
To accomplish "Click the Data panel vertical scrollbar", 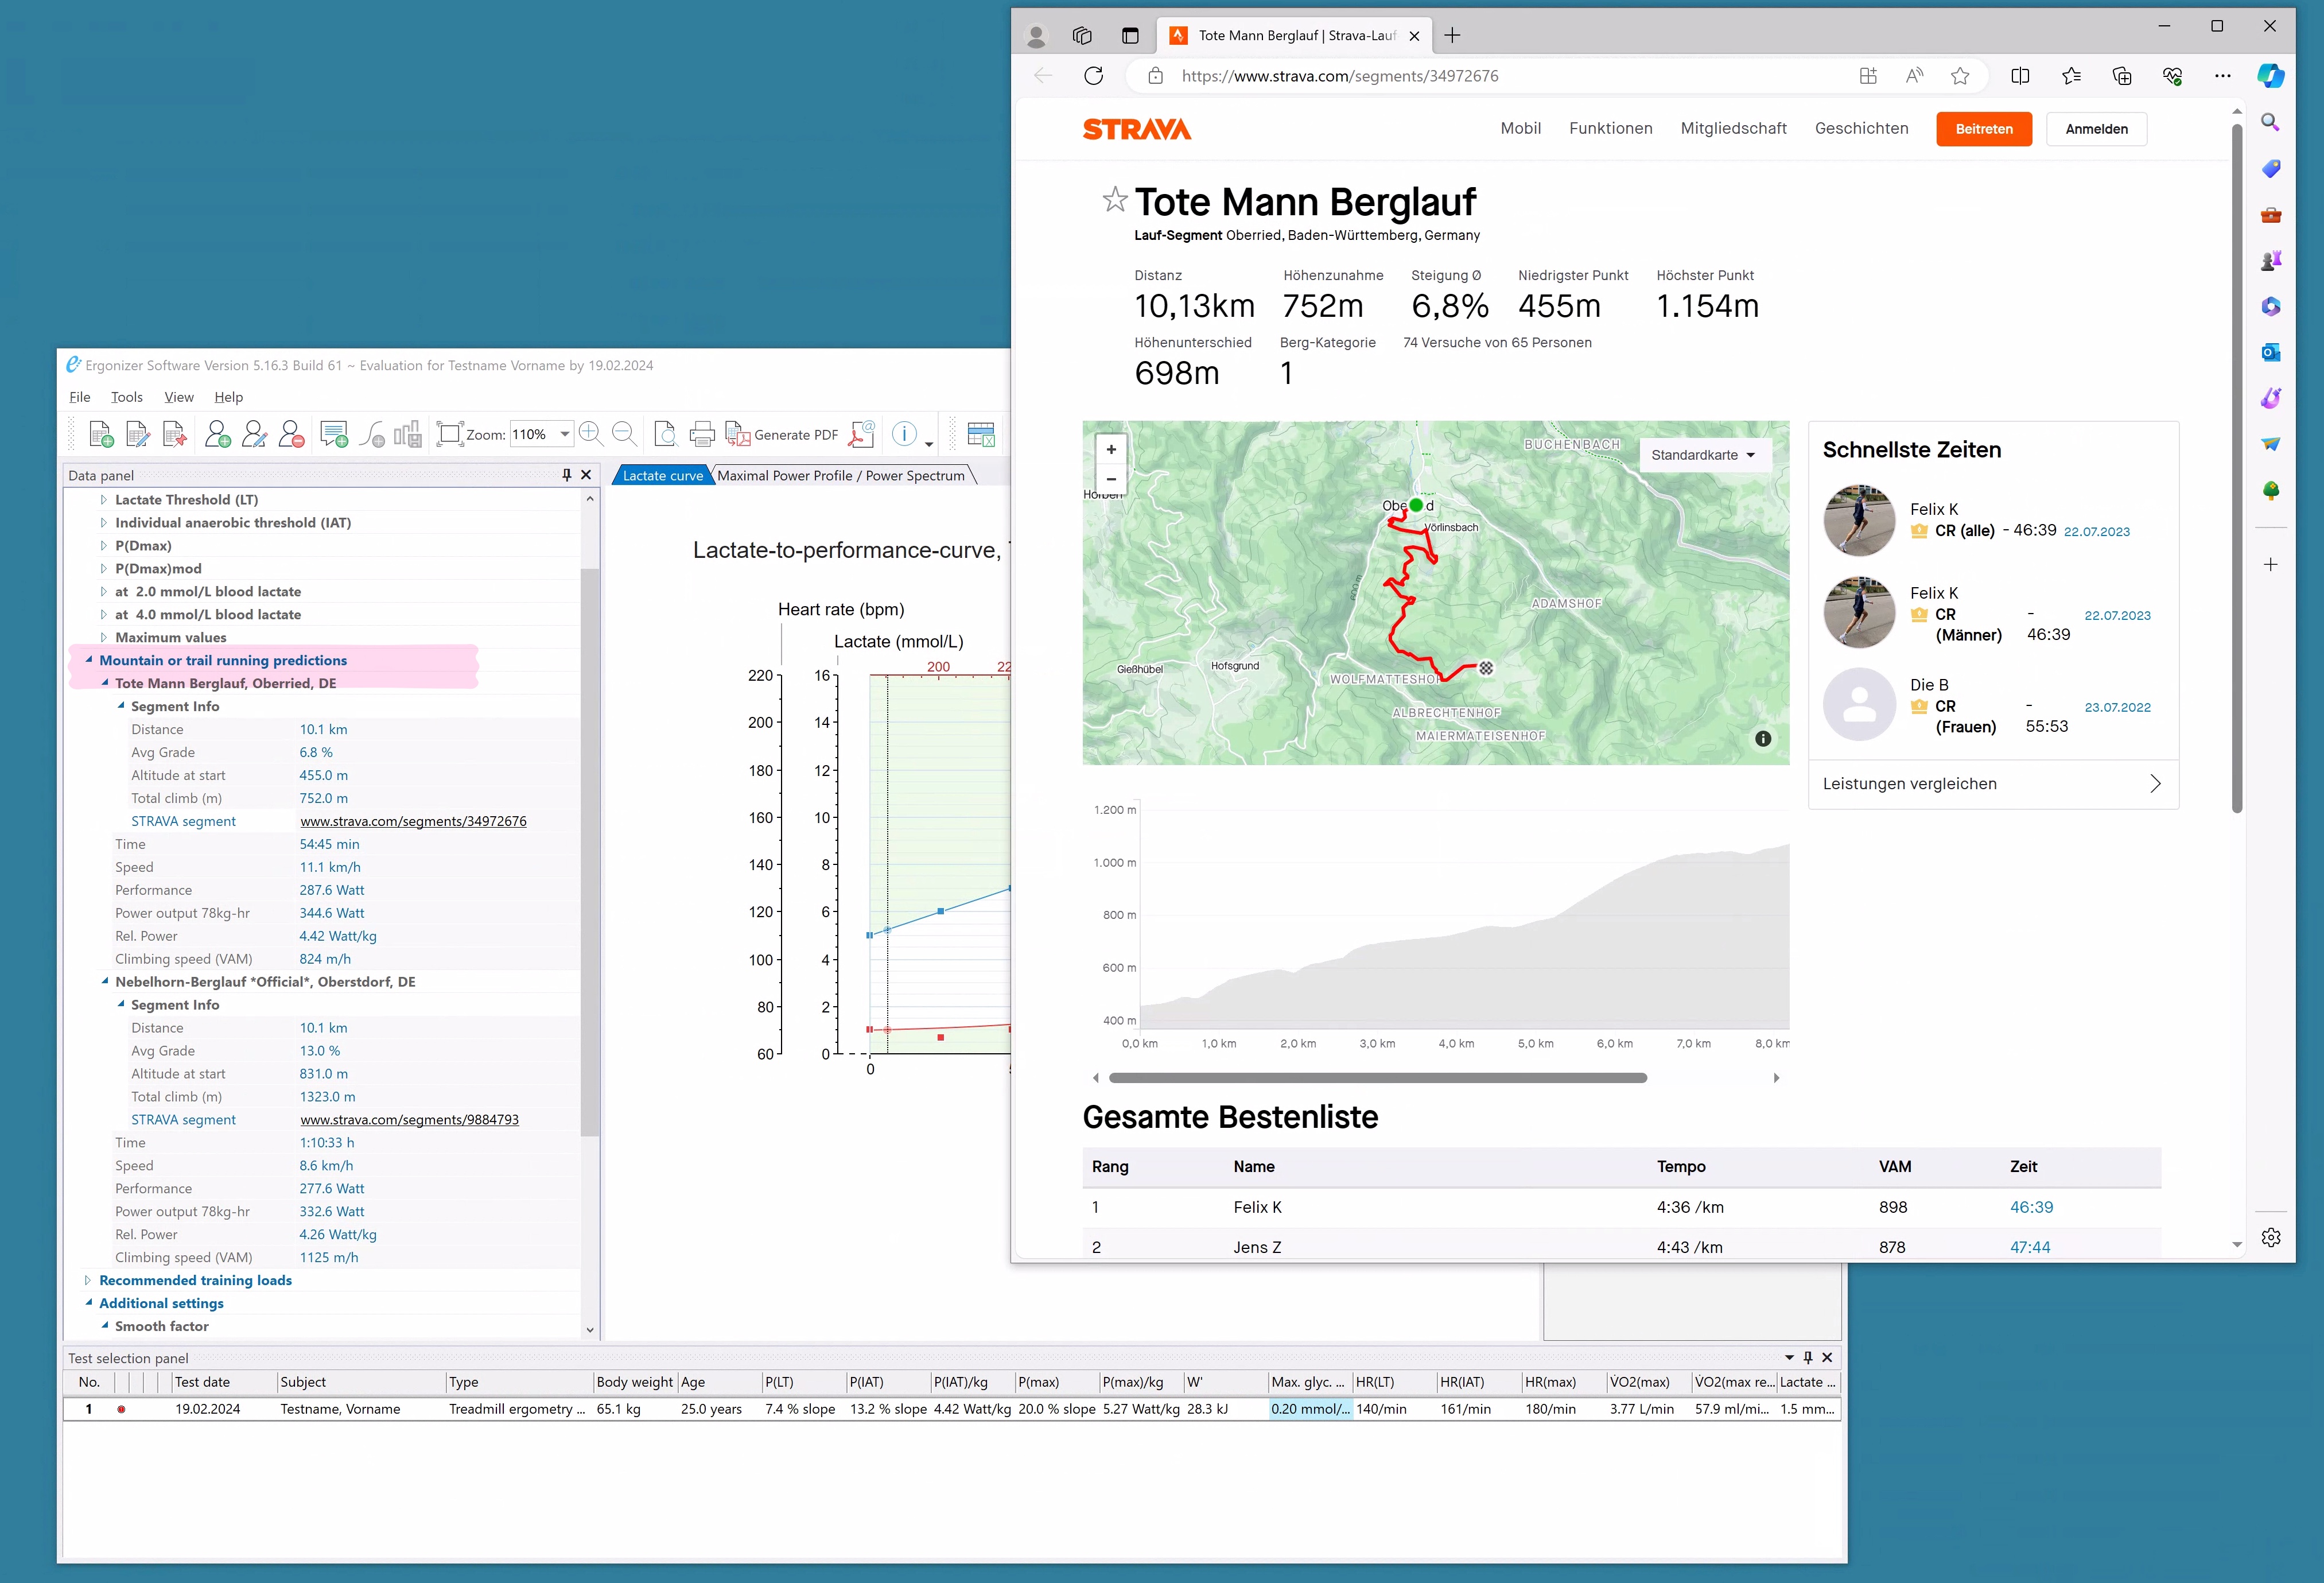I will point(589,852).
